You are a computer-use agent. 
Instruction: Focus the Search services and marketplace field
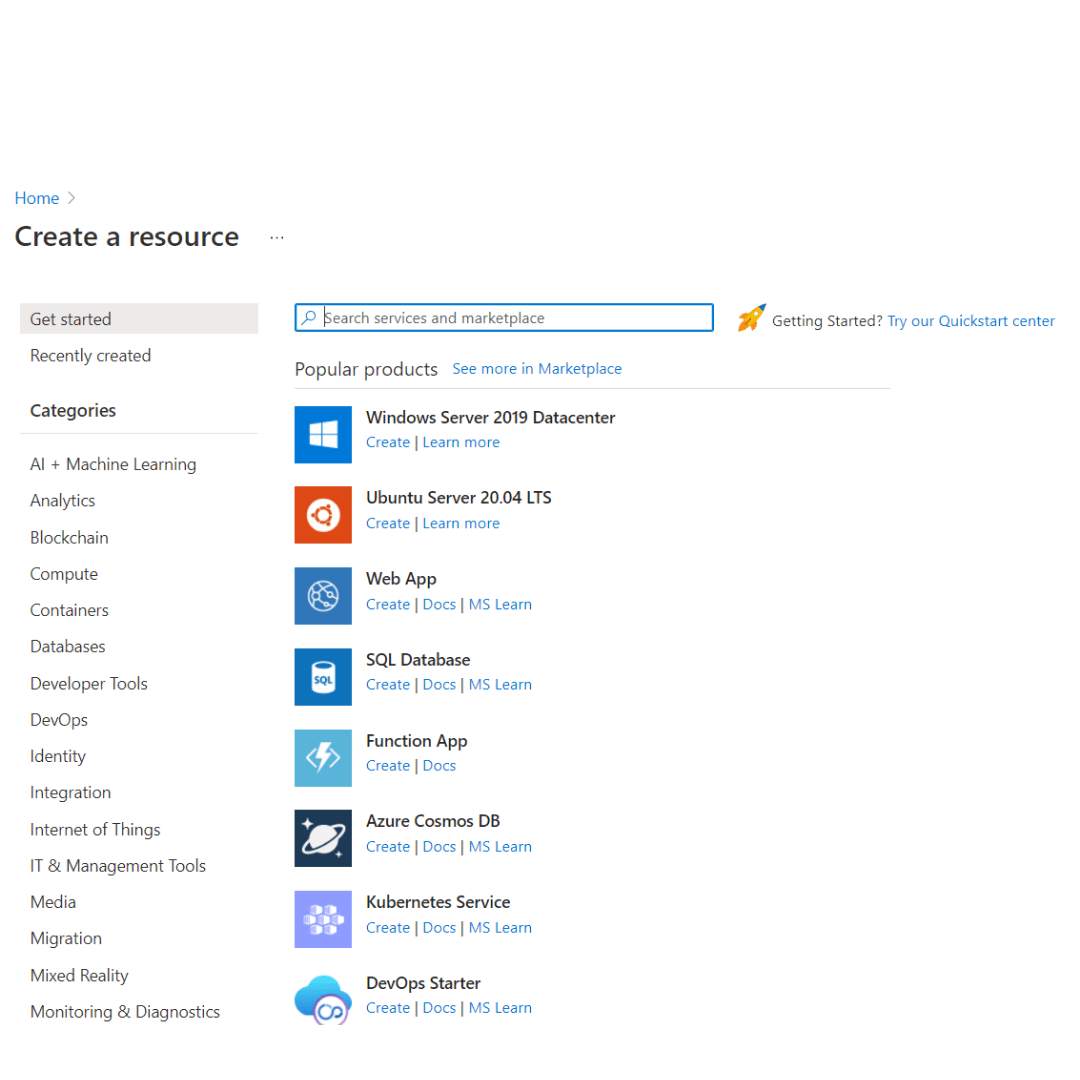[504, 318]
